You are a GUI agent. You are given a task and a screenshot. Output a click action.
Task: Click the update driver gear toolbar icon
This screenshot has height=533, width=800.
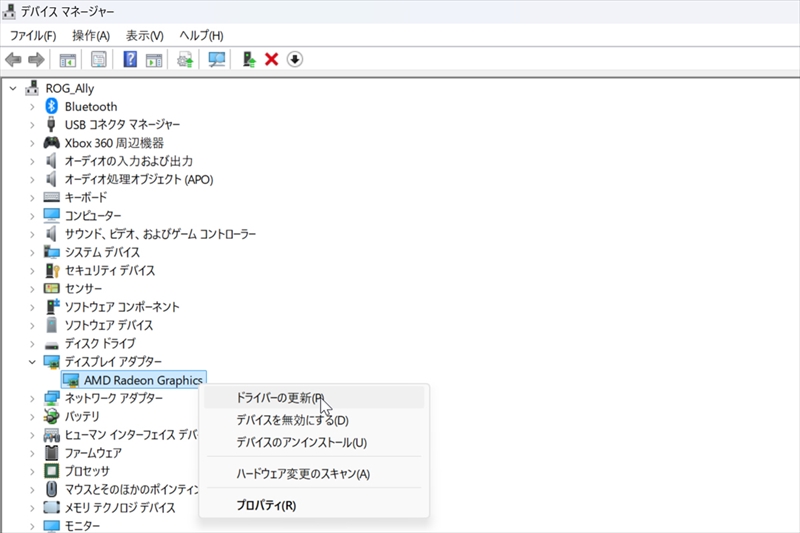pos(185,60)
